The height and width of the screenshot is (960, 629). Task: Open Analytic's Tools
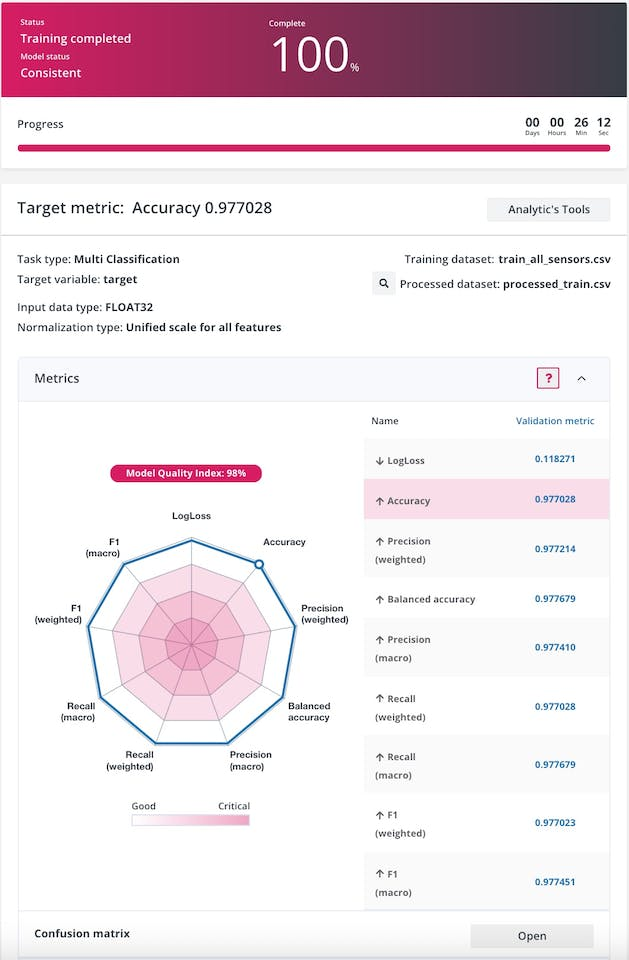[548, 209]
